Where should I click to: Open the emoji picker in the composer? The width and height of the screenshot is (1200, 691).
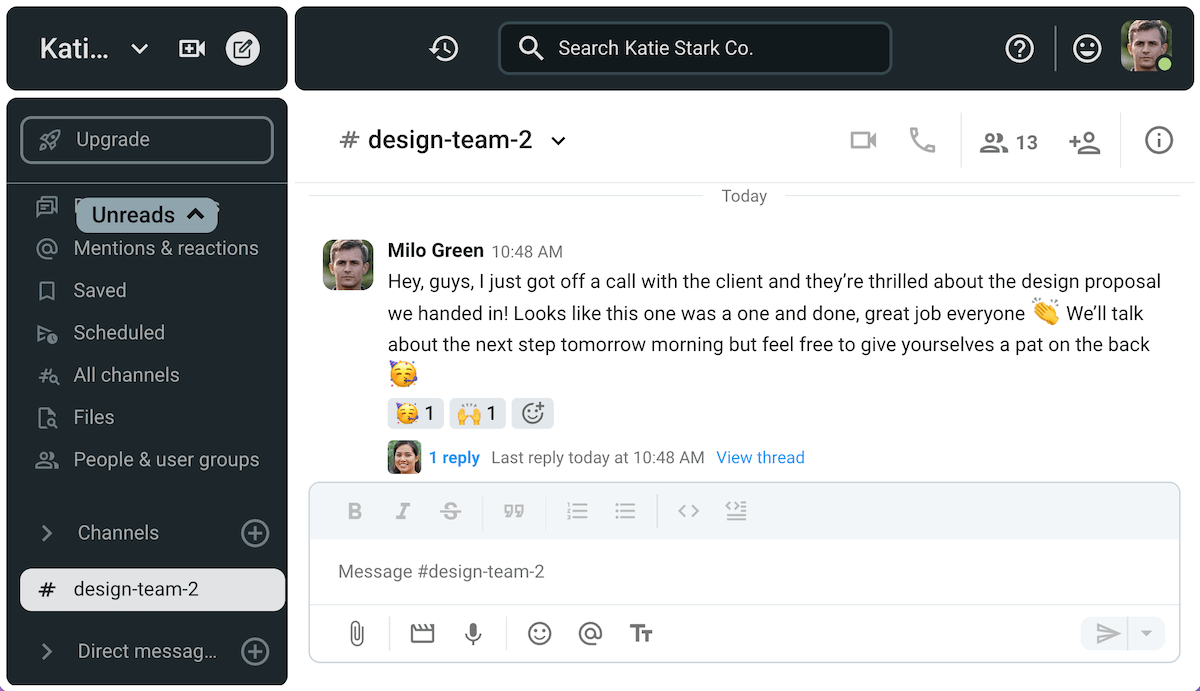(539, 633)
